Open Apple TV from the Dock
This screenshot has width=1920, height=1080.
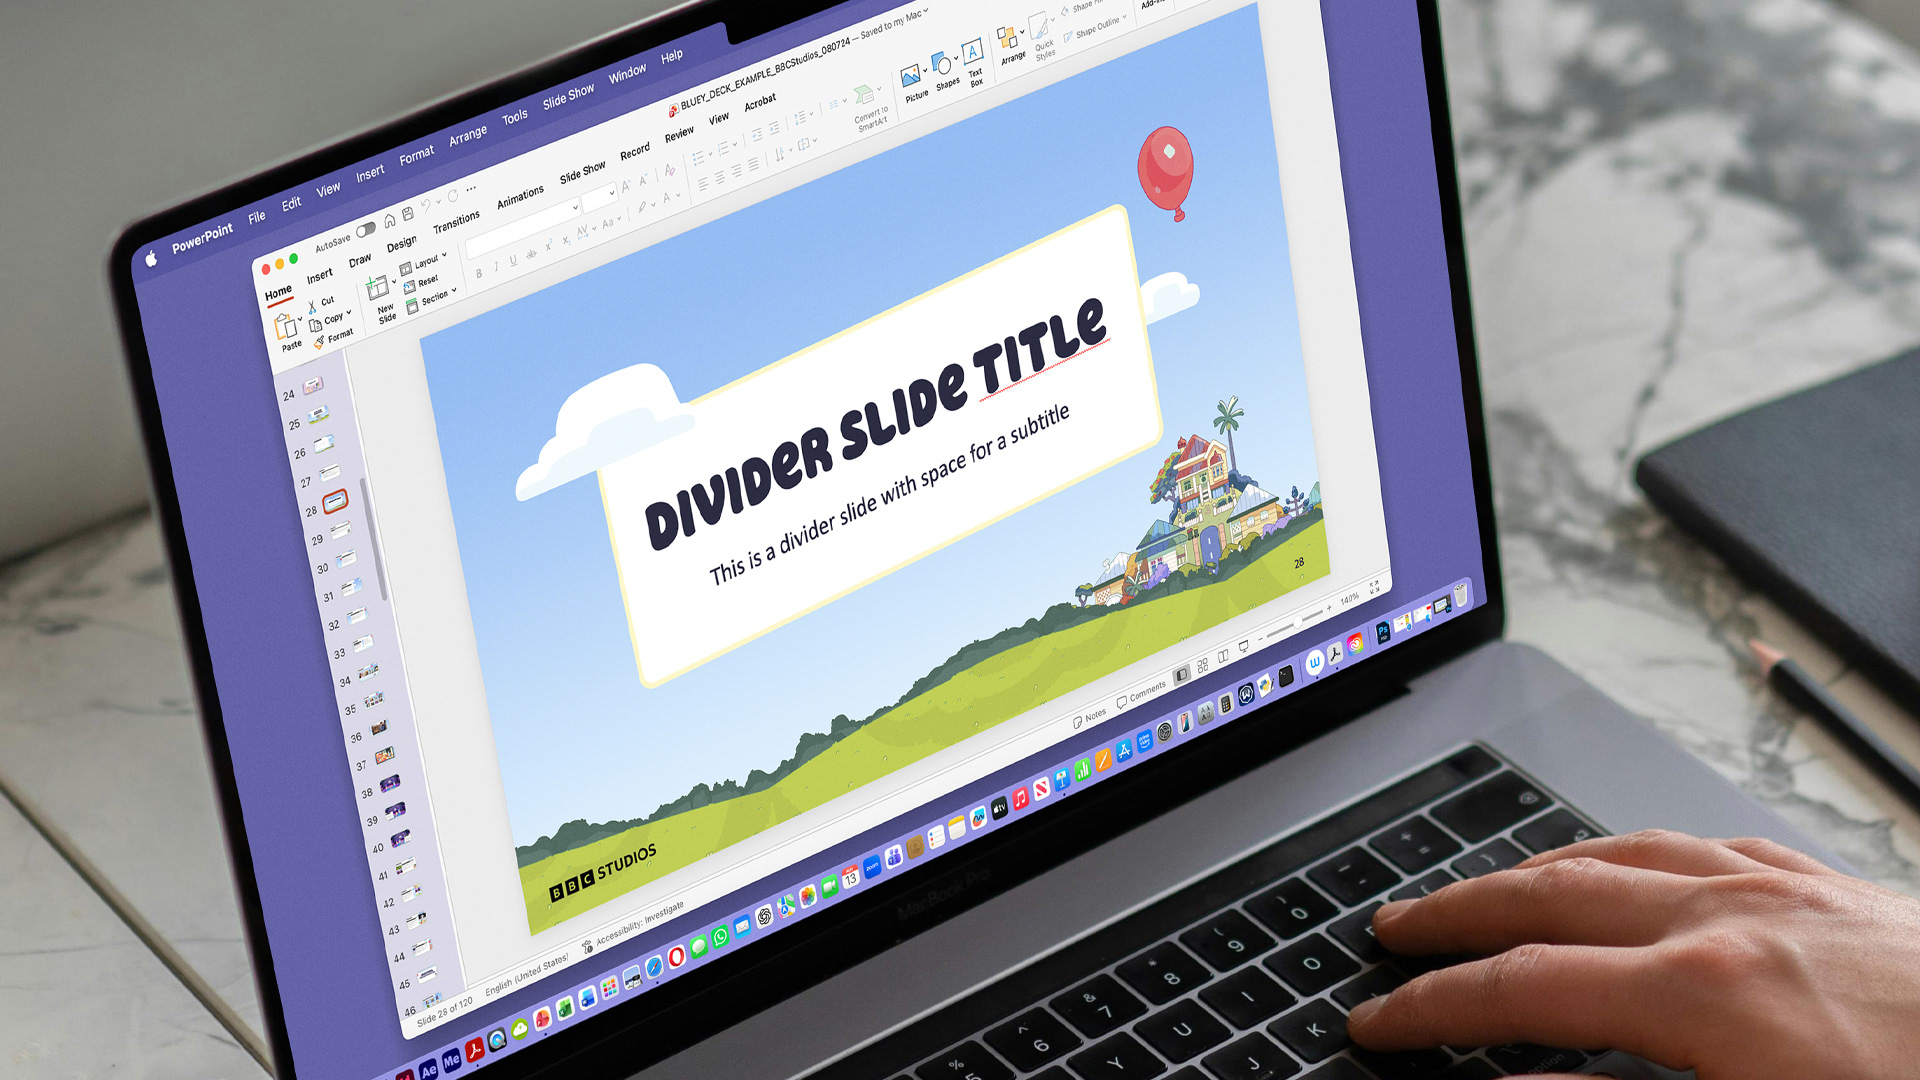pos(998,808)
